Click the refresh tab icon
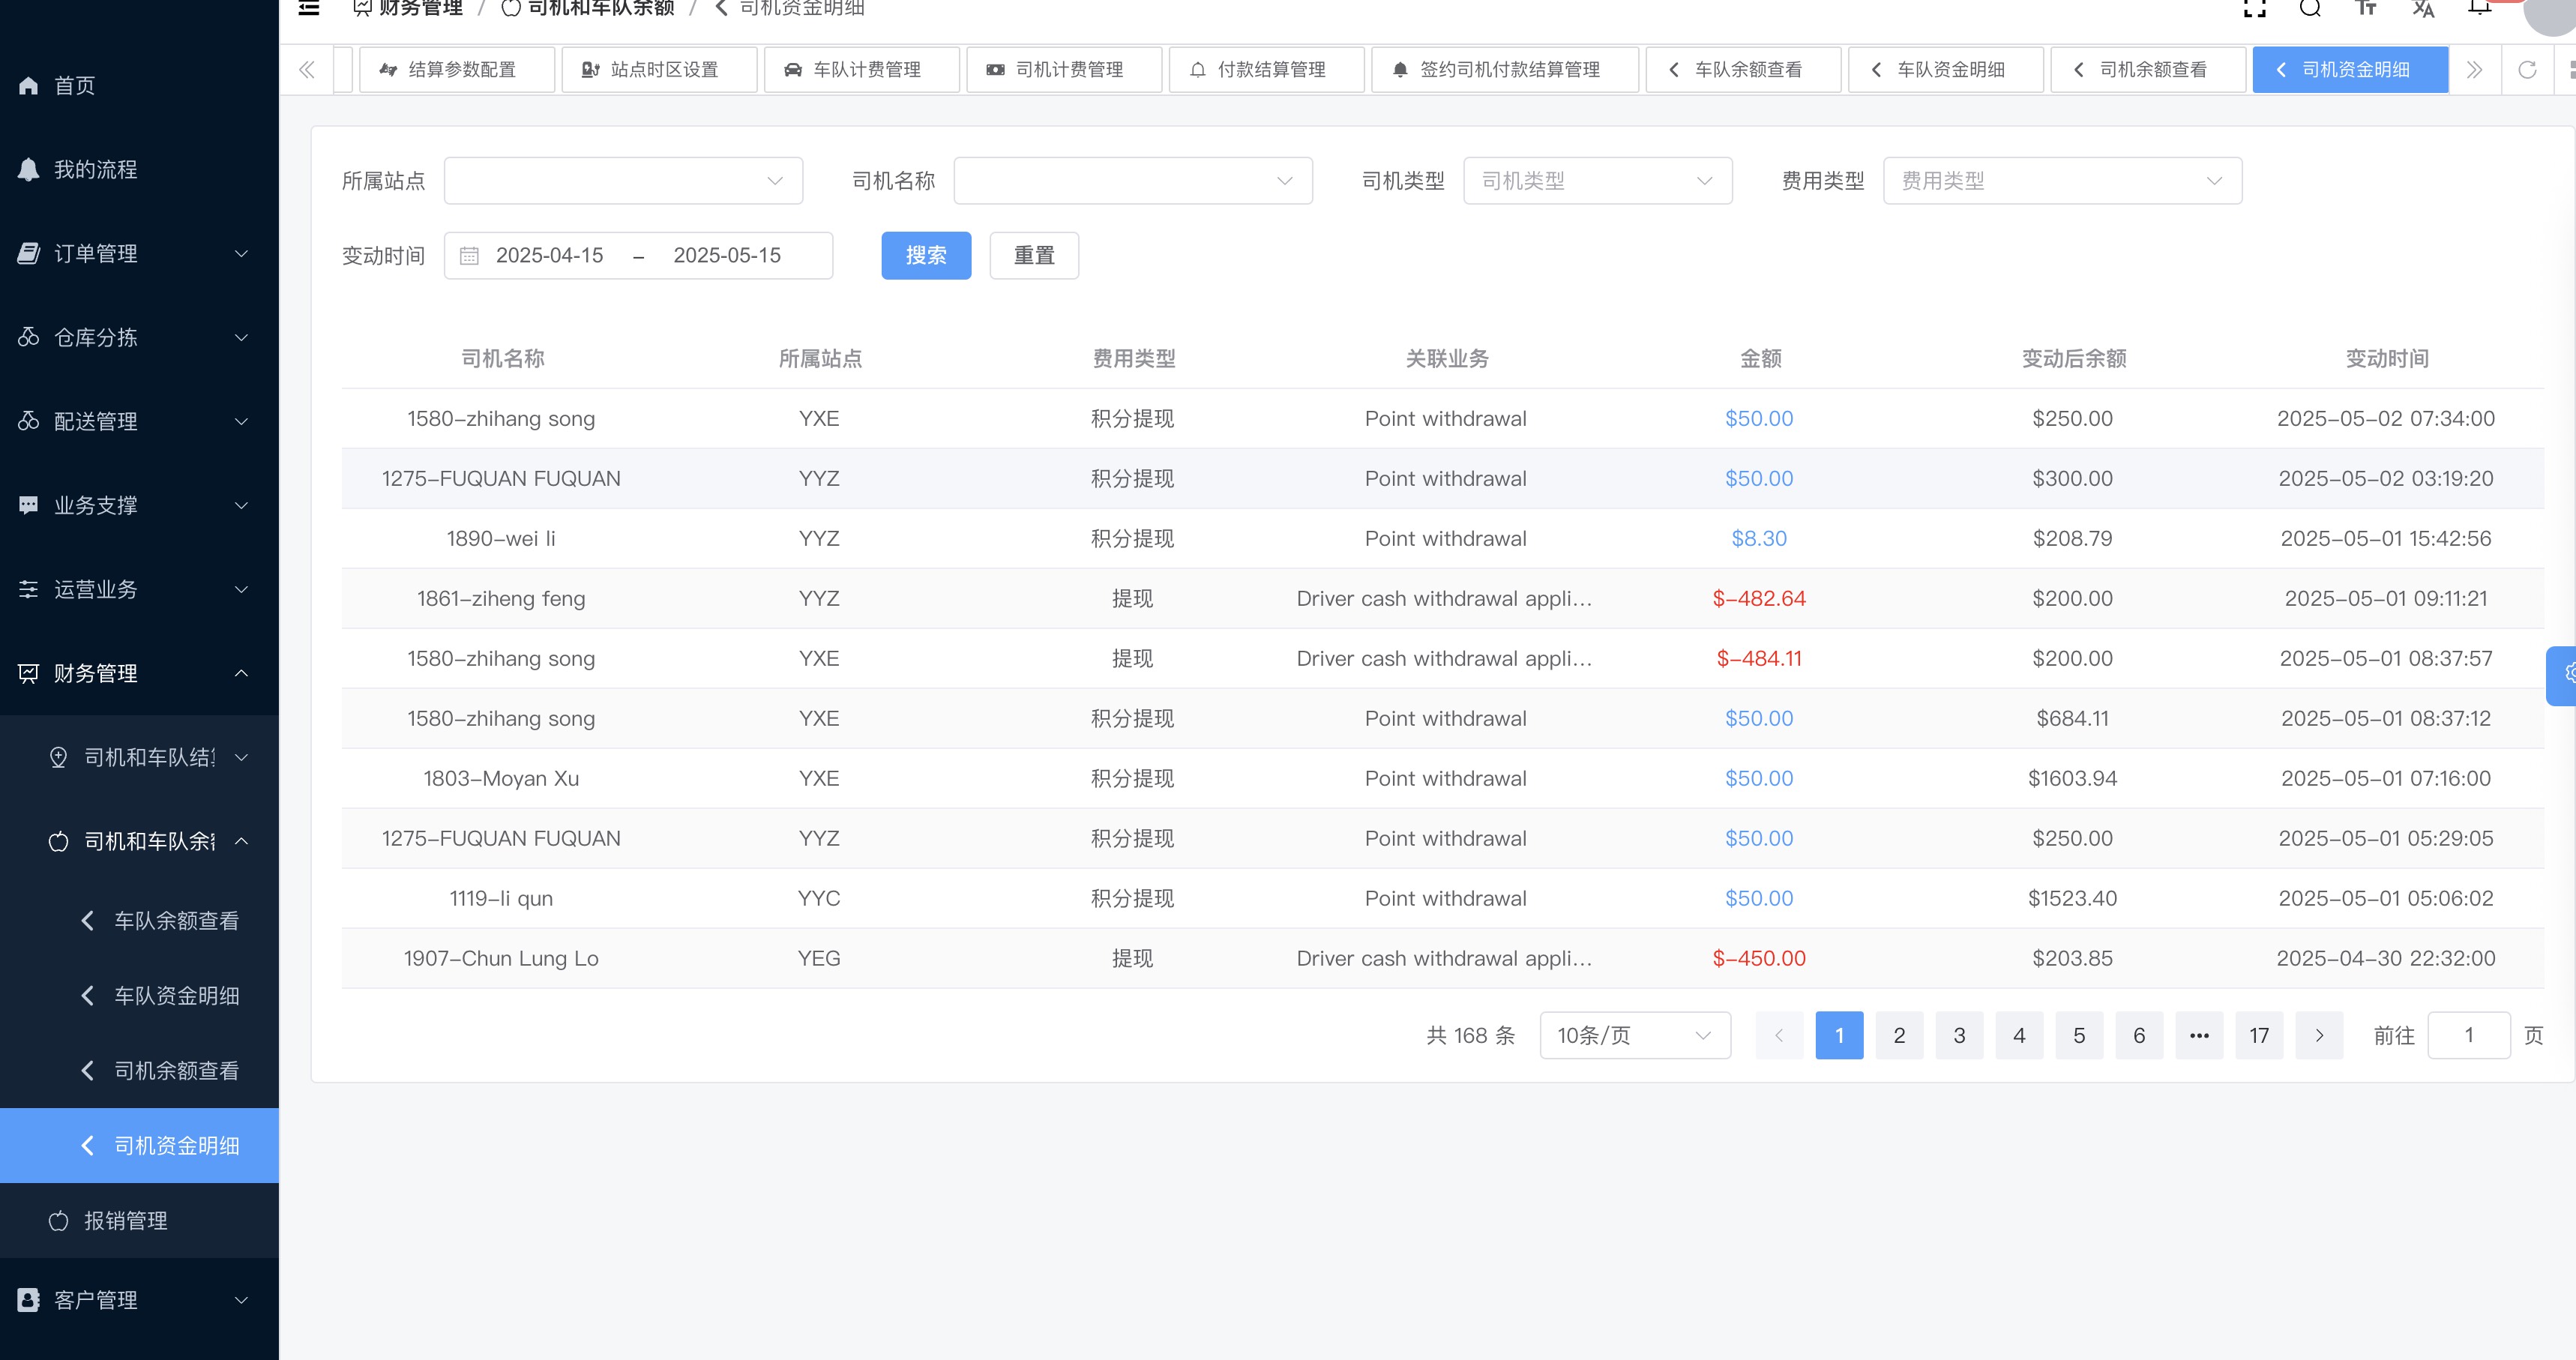This screenshot has height=1360, width=2576. point(2527,70)
